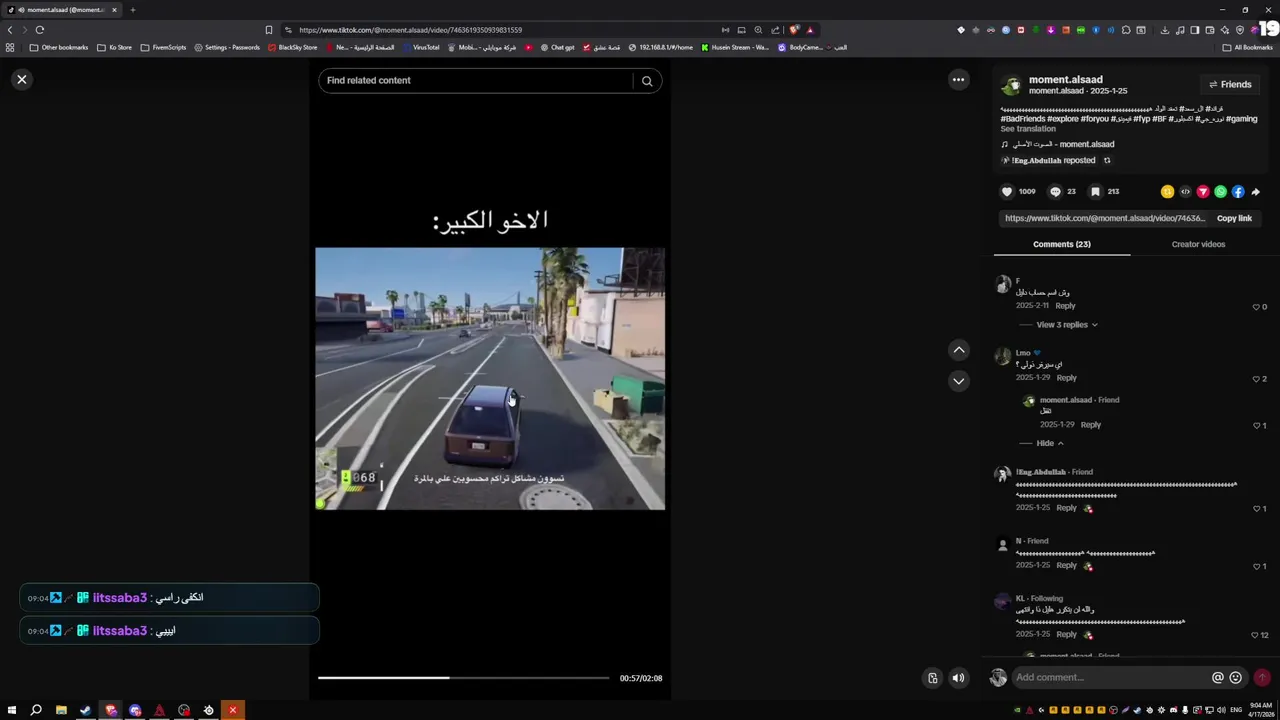Image resolution: width=1280 pixels, height=720 pixels.
Task: Like !Eng.Abdullah's comment heart
Action: (1256, 509)
